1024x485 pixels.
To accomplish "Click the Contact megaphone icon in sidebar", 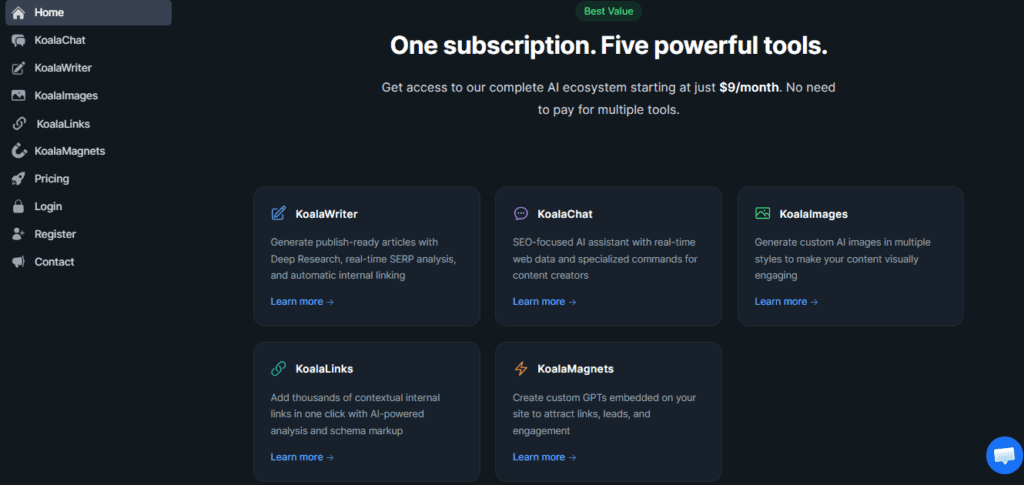I will pyautogui.click(x=18, y=262).
